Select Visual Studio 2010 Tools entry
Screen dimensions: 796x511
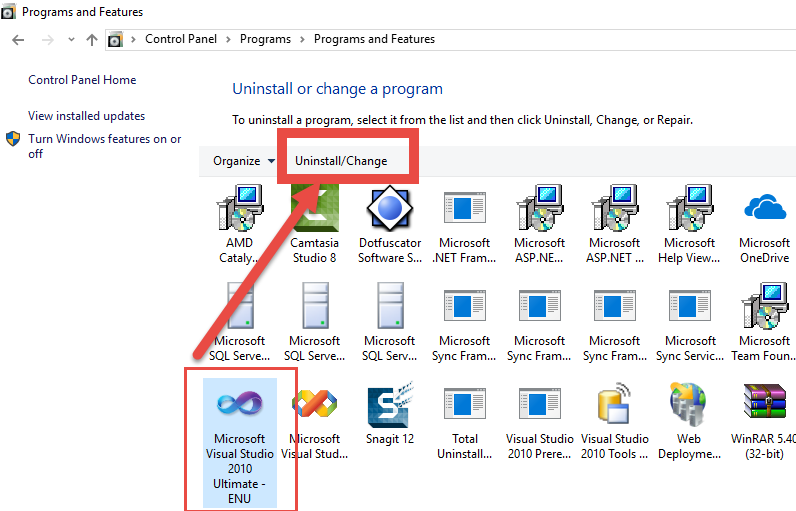(615, 421)
